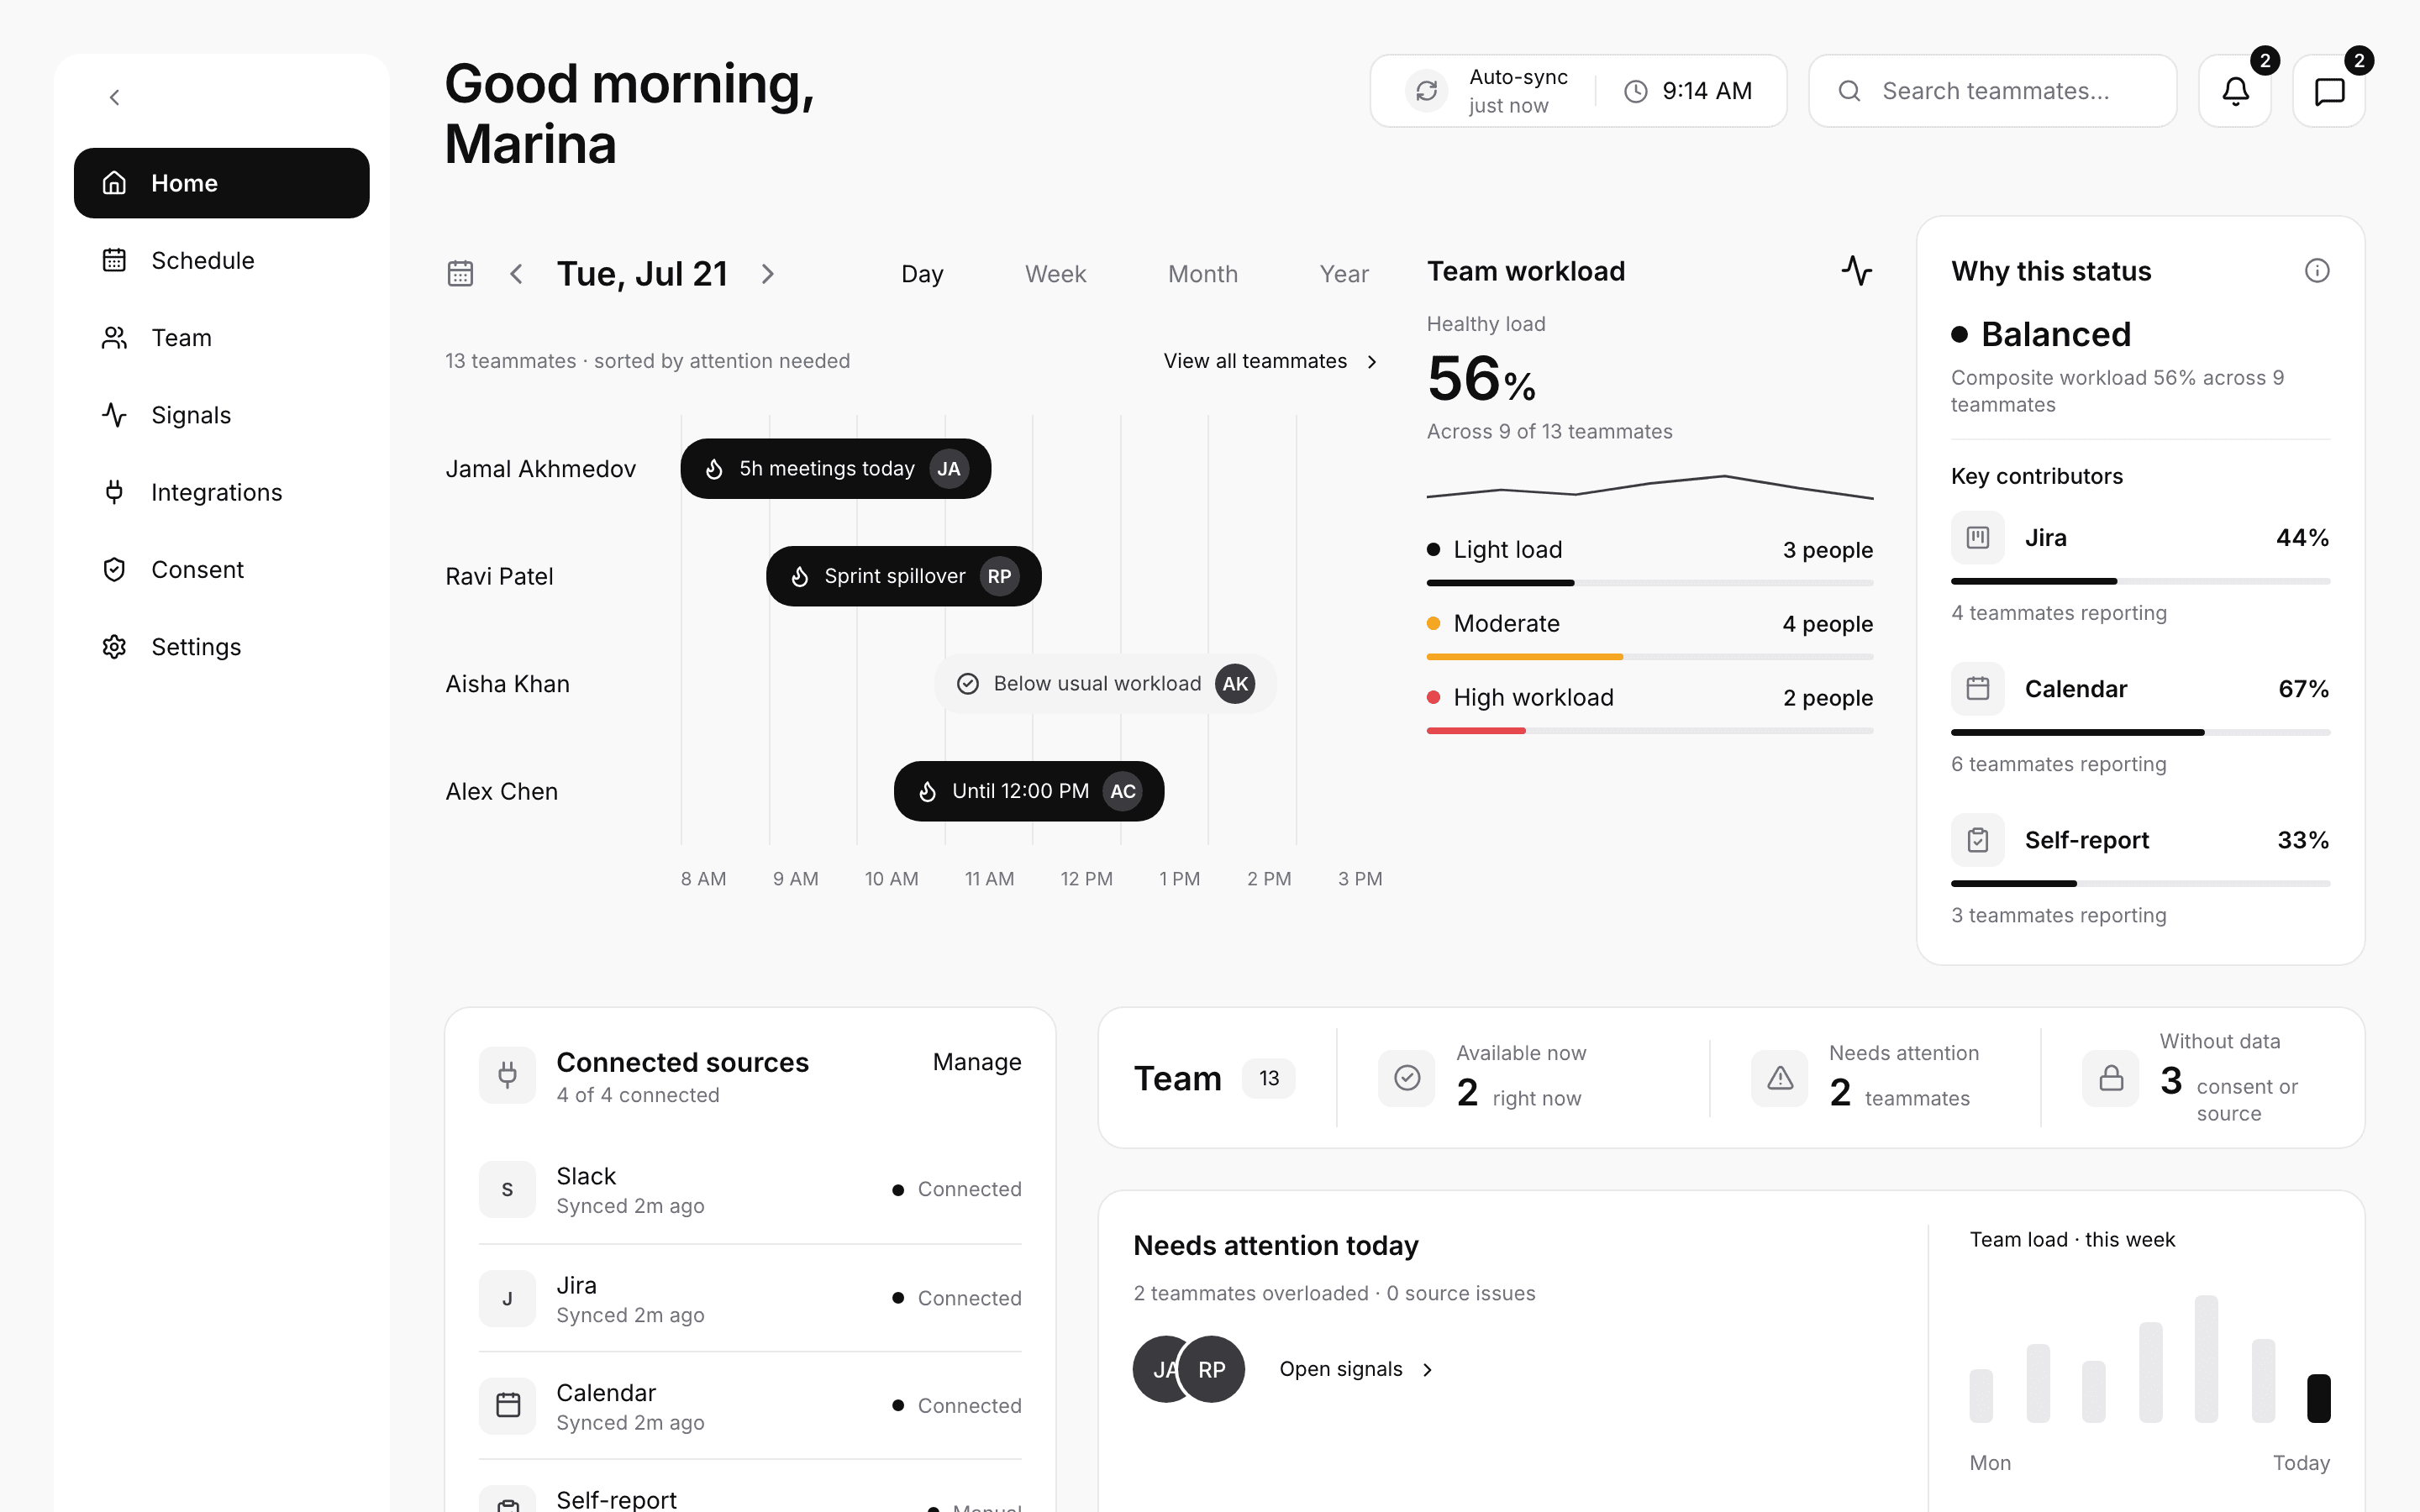This screenshot has height=1512, width=2420.
Task: Select Aisha's Below usual workload block
Action: [x=1106, y=684]
